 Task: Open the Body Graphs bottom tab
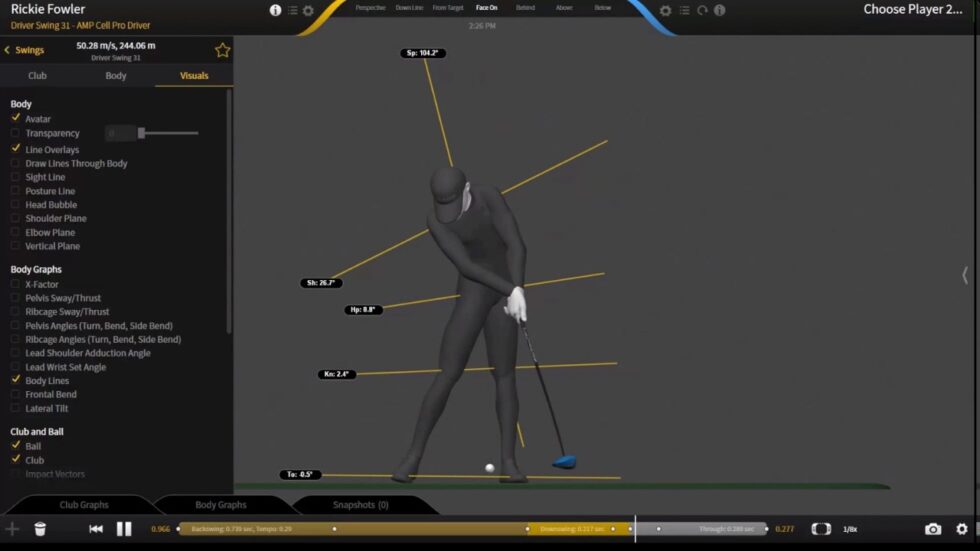tap(221, 505)
